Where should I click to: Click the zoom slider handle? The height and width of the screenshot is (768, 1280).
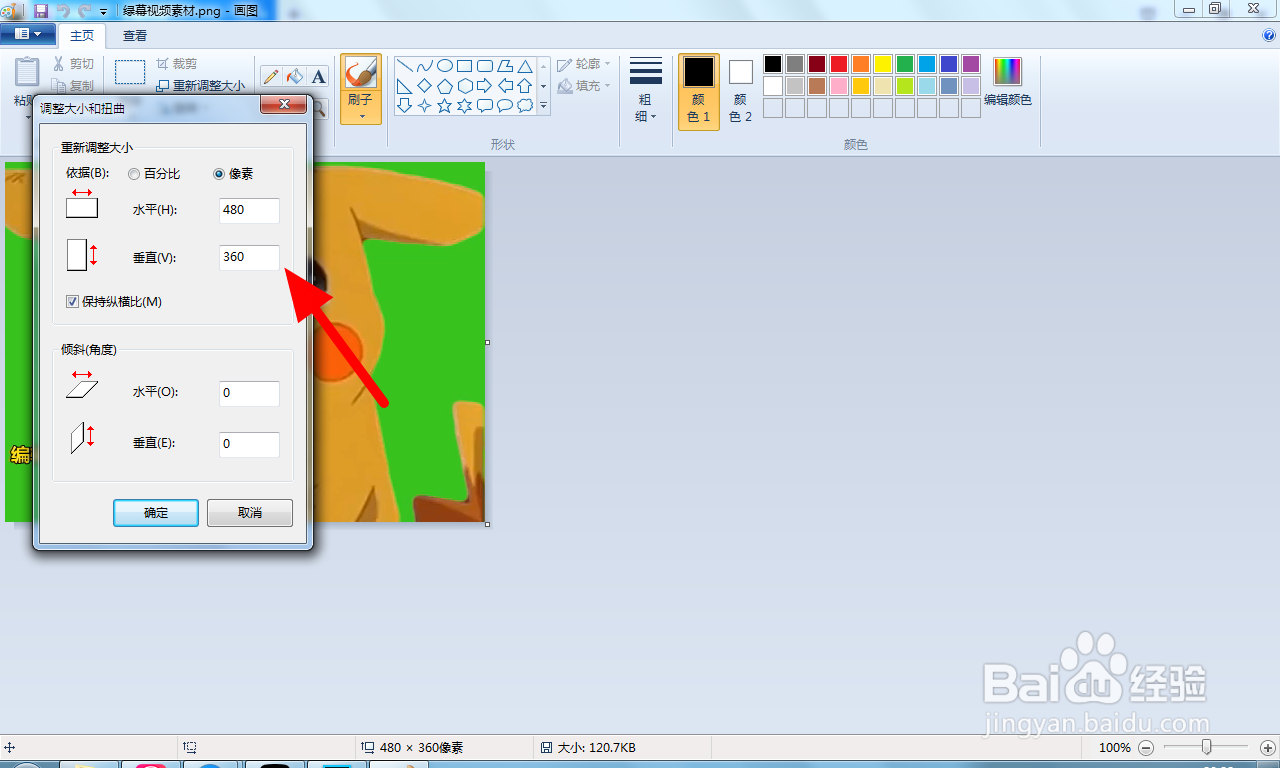pyautogui.click(x=1207, y=747)
